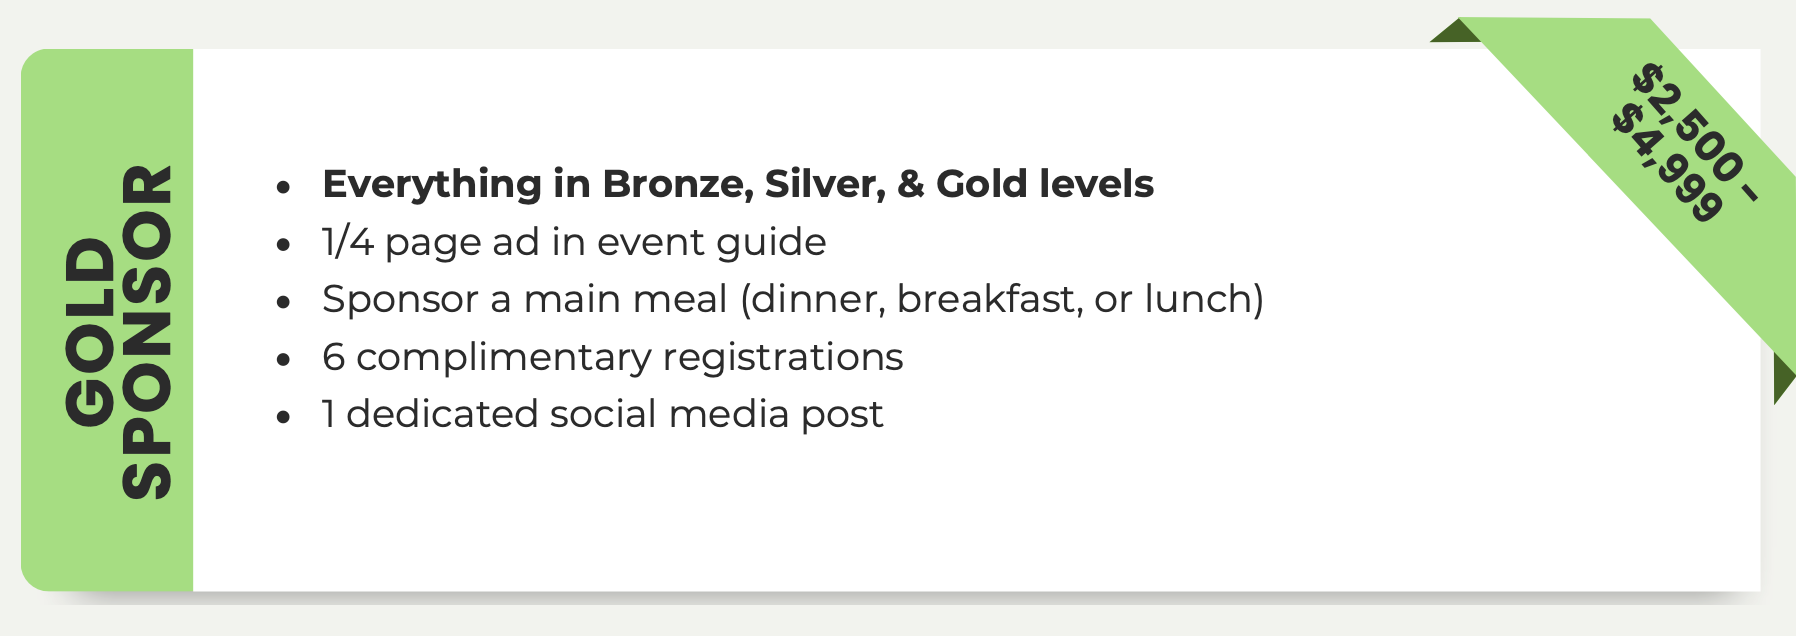This screenshot has width=1796, height=636.
Task: Click the word "SPONSOR" in the sidebar
Action: 147,332
